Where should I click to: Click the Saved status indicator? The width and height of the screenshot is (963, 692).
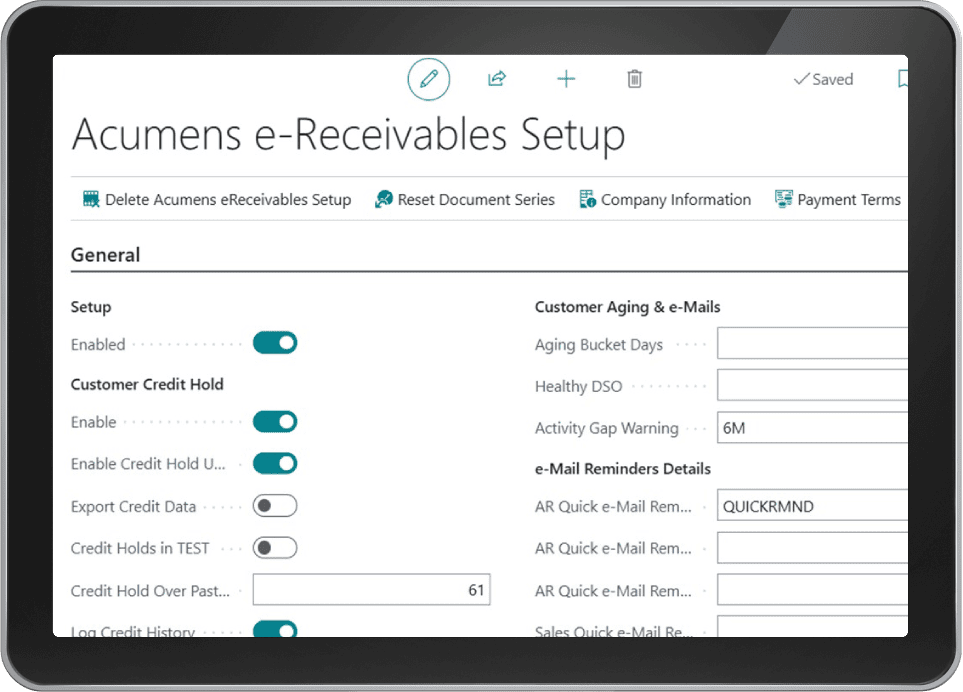tap(824, 79)
